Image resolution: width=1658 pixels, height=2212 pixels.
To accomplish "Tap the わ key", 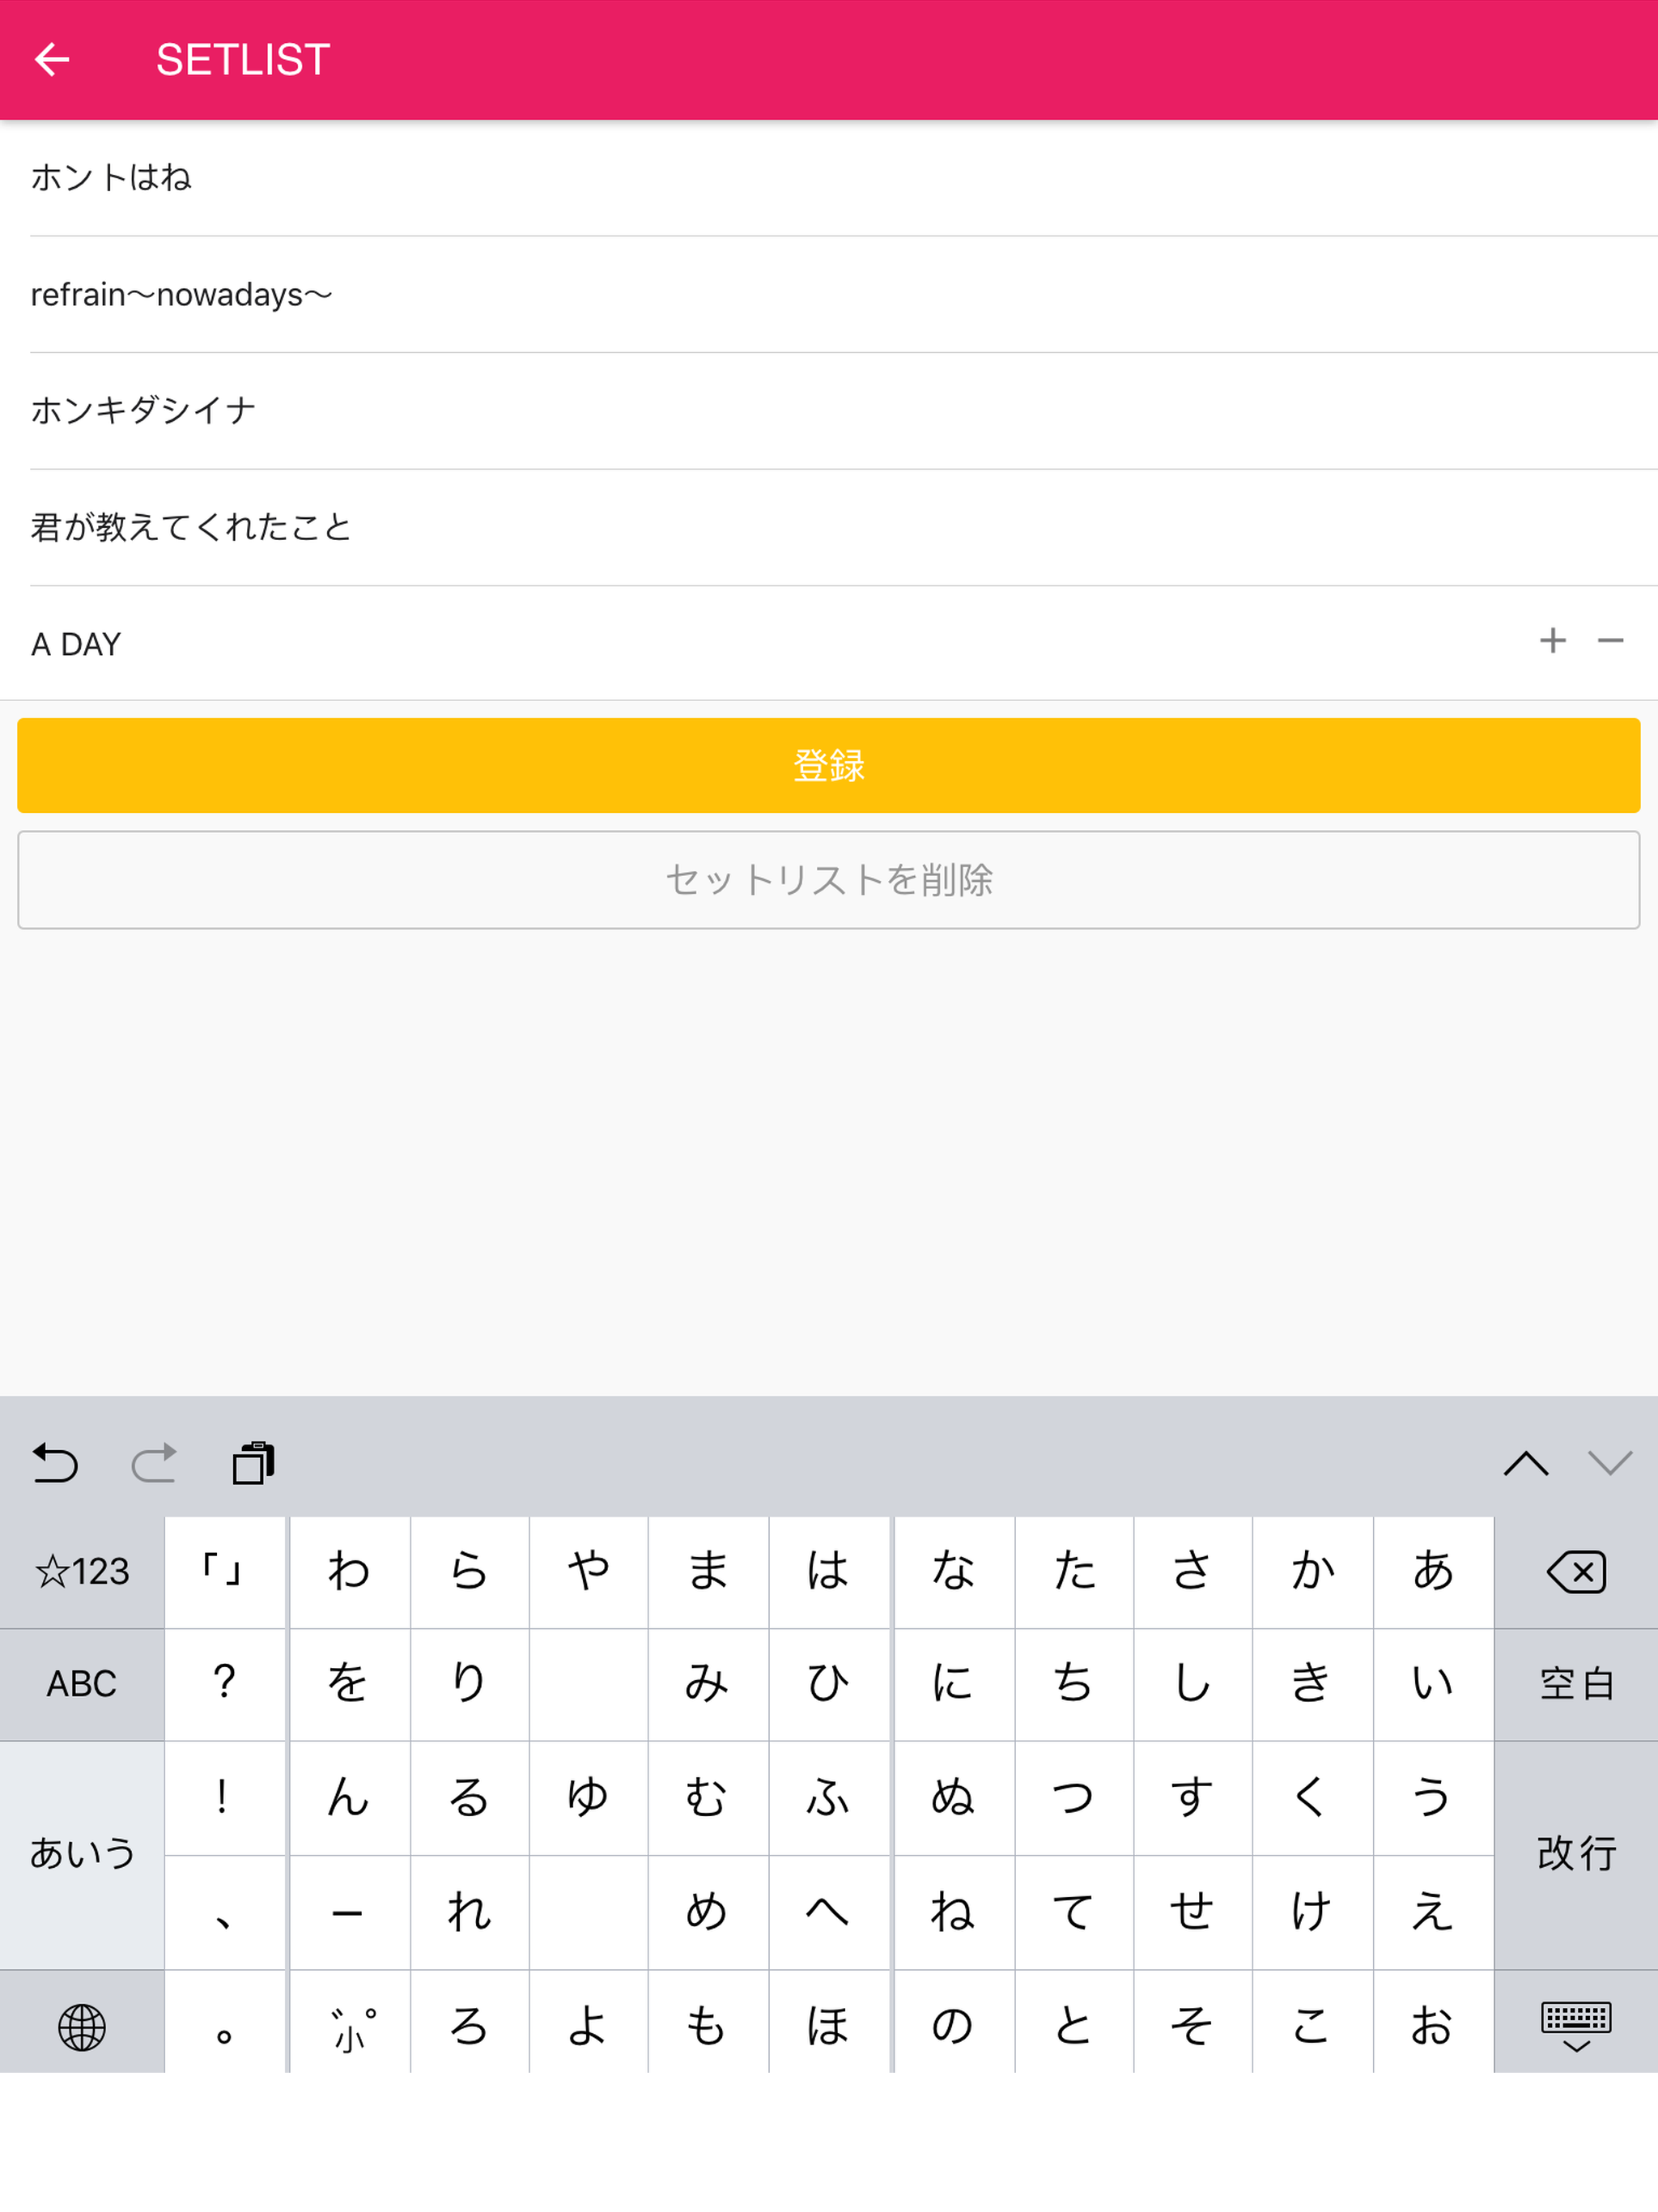I will (x=349, y=1572).
